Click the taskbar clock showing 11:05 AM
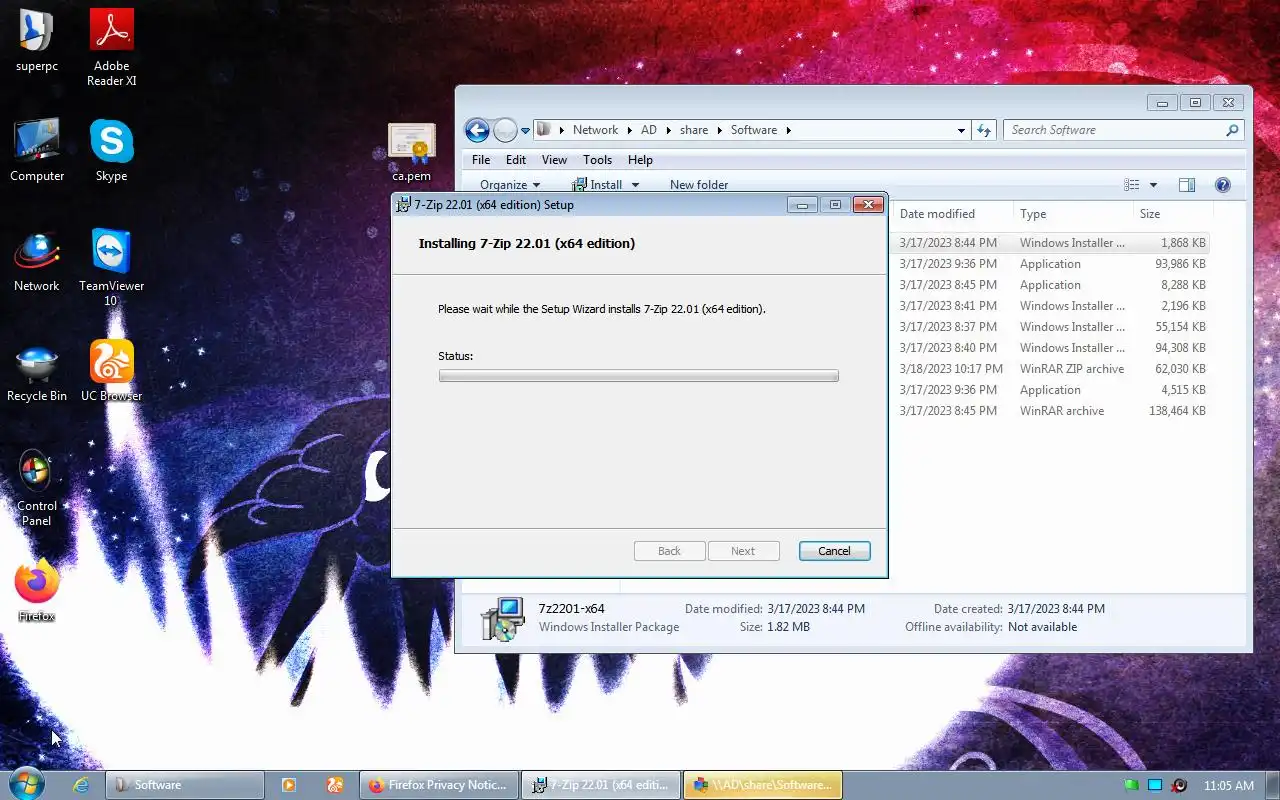Screen dimensions: 1280x800 coord(1229,786)
